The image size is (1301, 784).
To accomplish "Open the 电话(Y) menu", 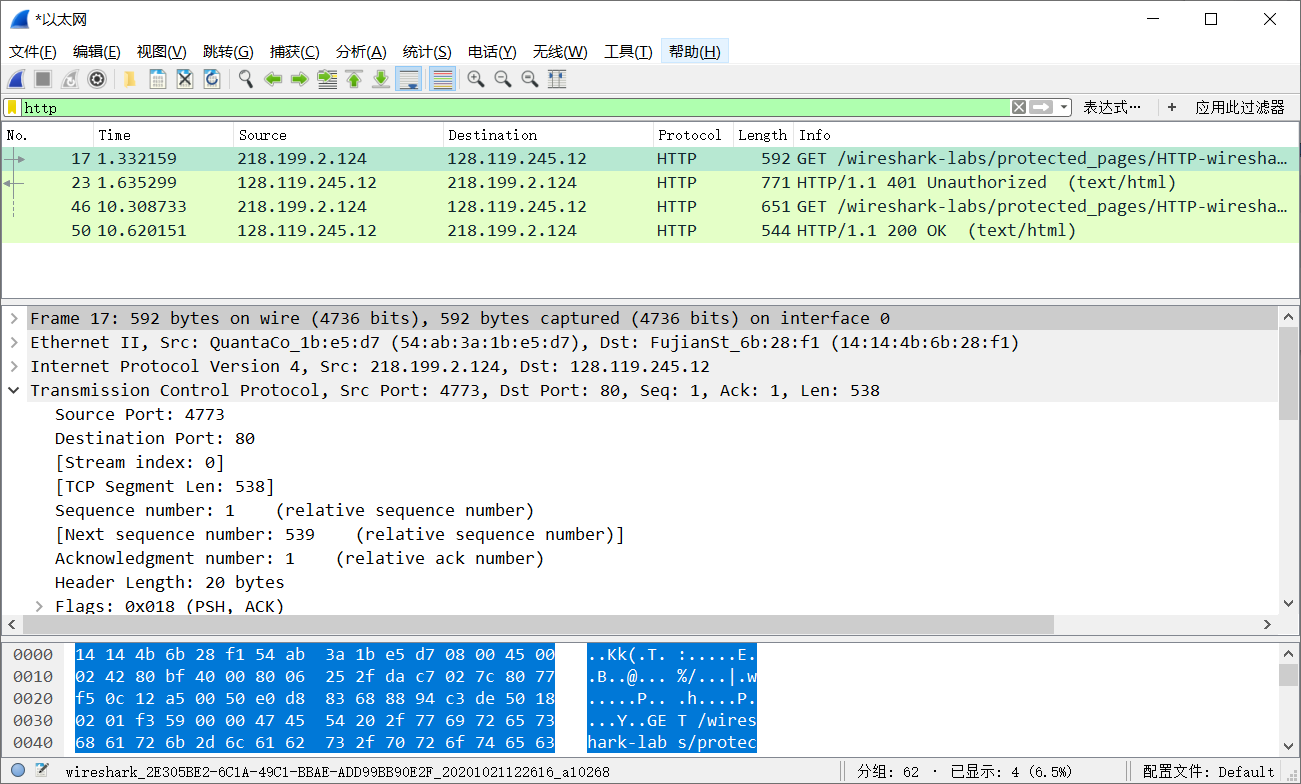I will point(492,52).
